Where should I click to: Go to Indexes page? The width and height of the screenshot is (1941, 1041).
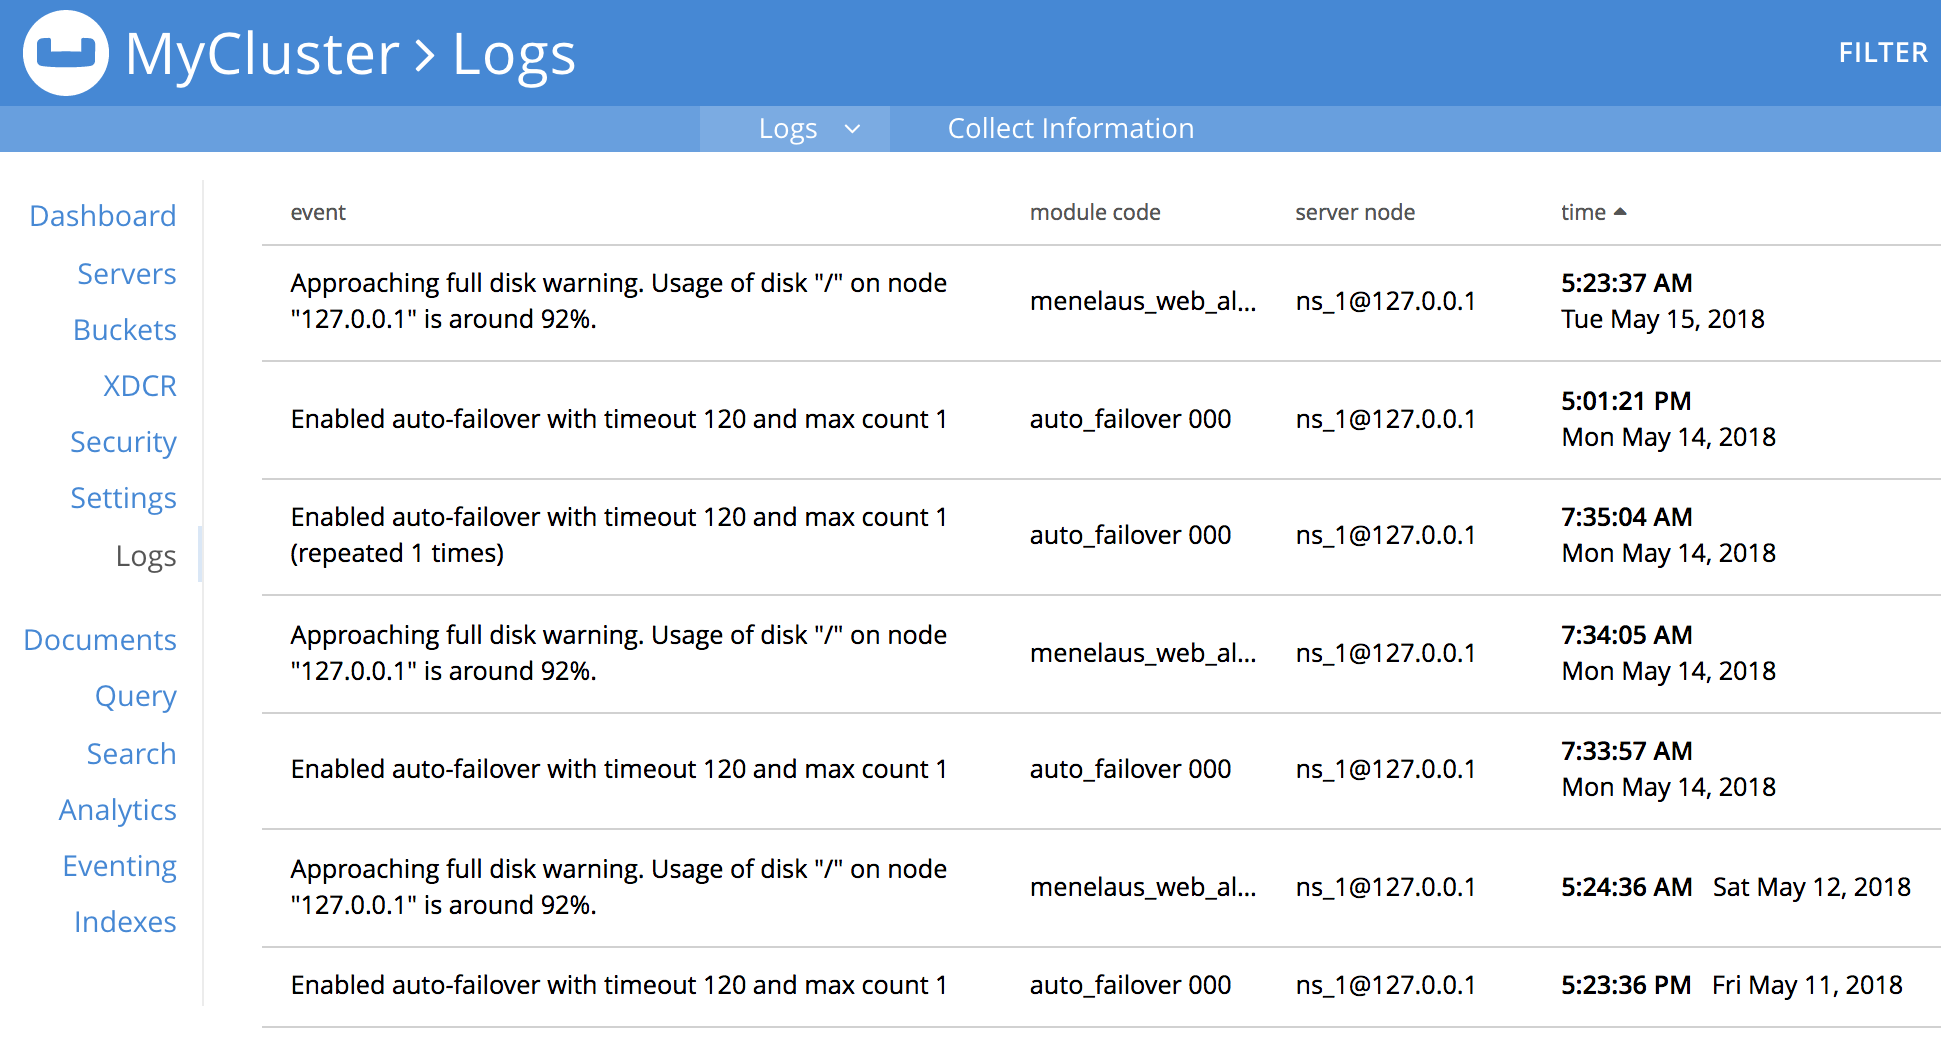[125, 922]
